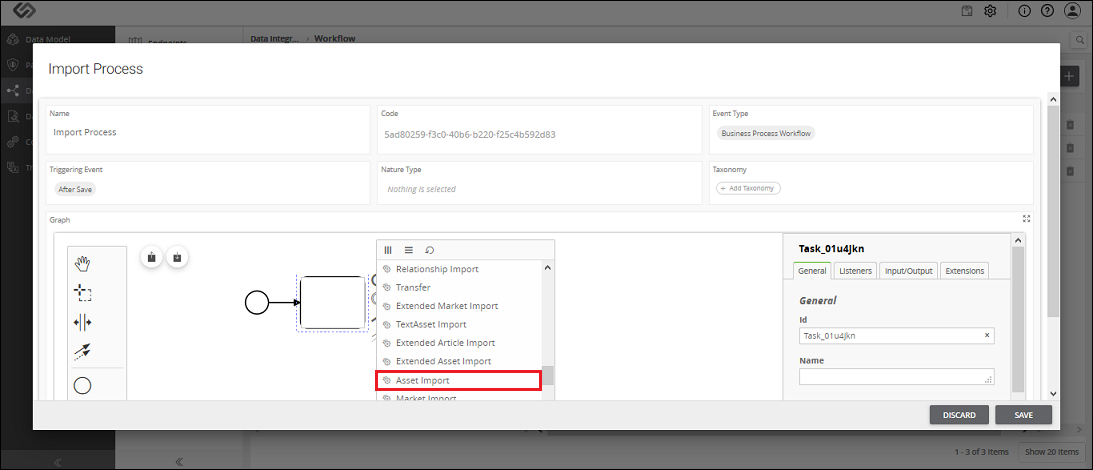Screen dimensions: 1093x470
Task: Open the info icon in top bar
Action: (1025, 10)
